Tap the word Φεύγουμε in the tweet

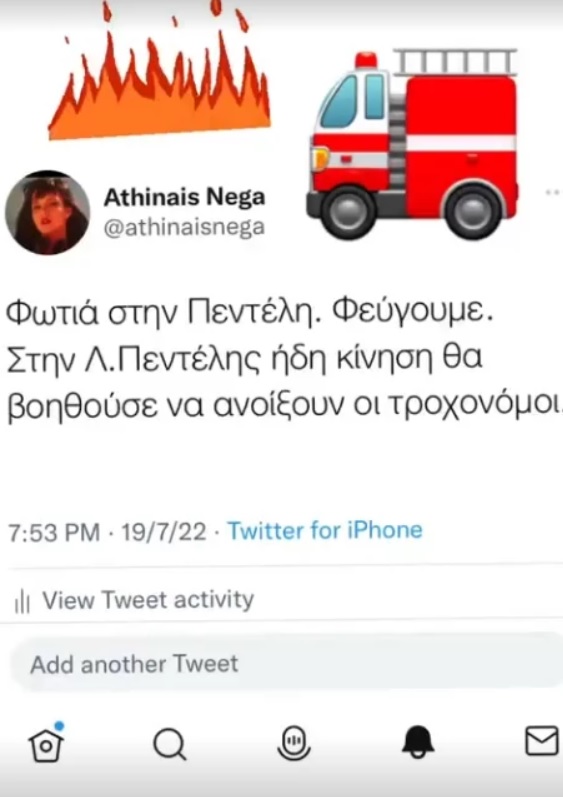(413, 311)
